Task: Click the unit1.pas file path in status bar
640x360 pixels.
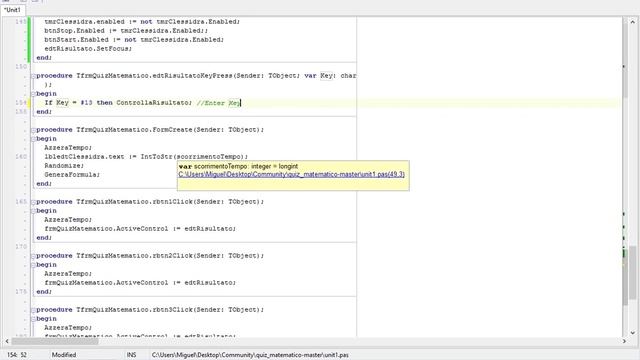Action: (250, 355)
